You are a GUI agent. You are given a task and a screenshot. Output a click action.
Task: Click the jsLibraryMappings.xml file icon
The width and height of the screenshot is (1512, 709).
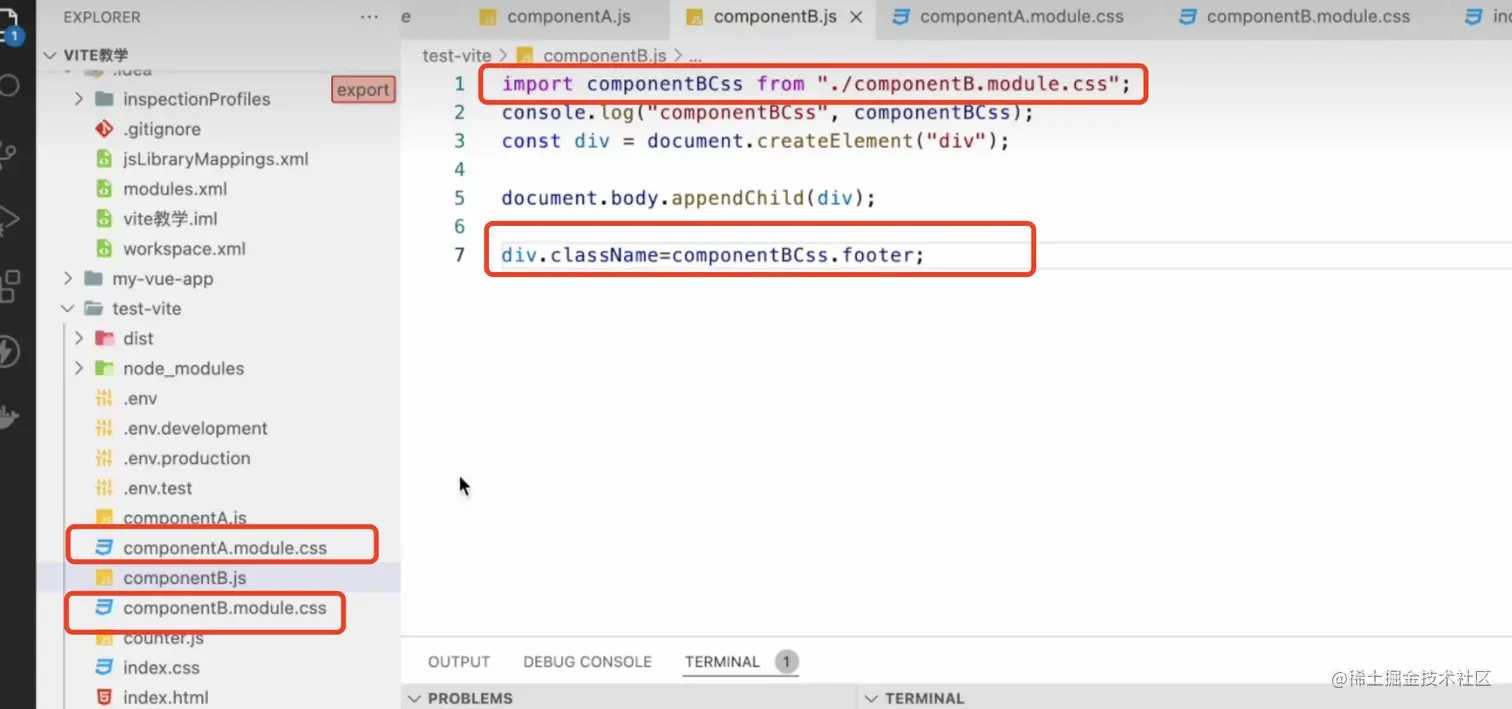(x=103, y=159)
